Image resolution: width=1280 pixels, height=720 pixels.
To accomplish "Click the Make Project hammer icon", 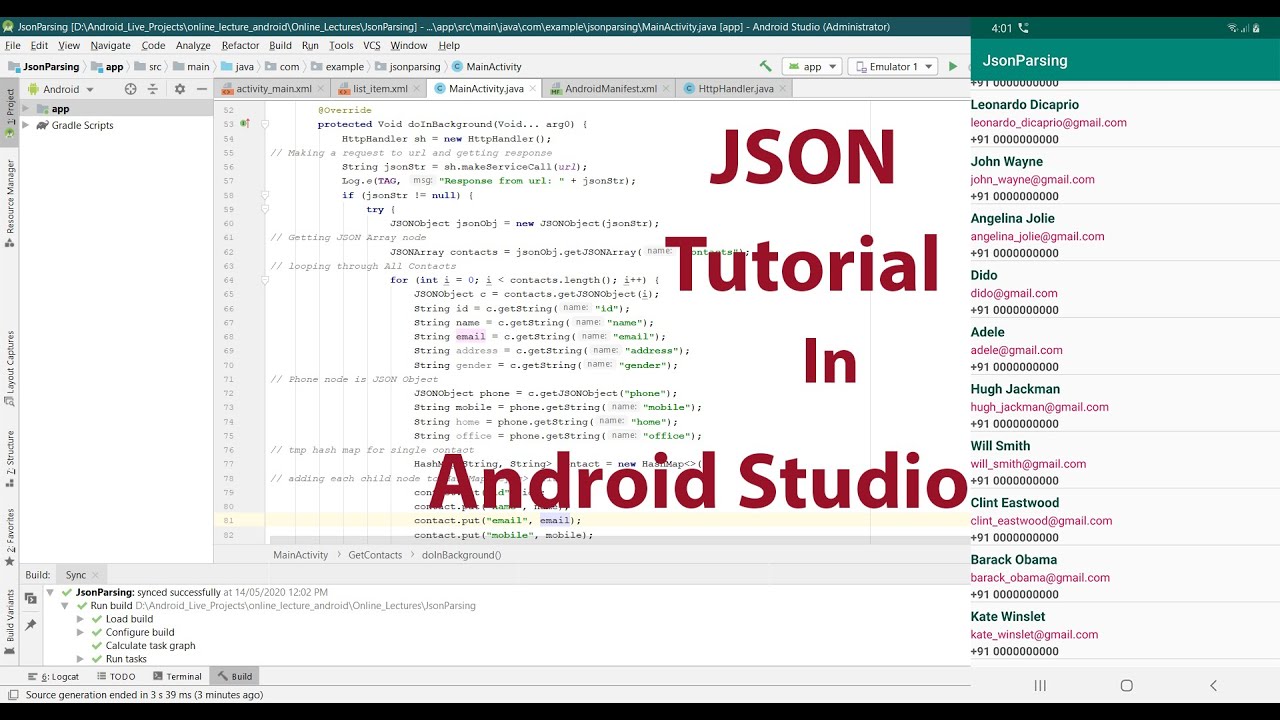I will 765,66.
